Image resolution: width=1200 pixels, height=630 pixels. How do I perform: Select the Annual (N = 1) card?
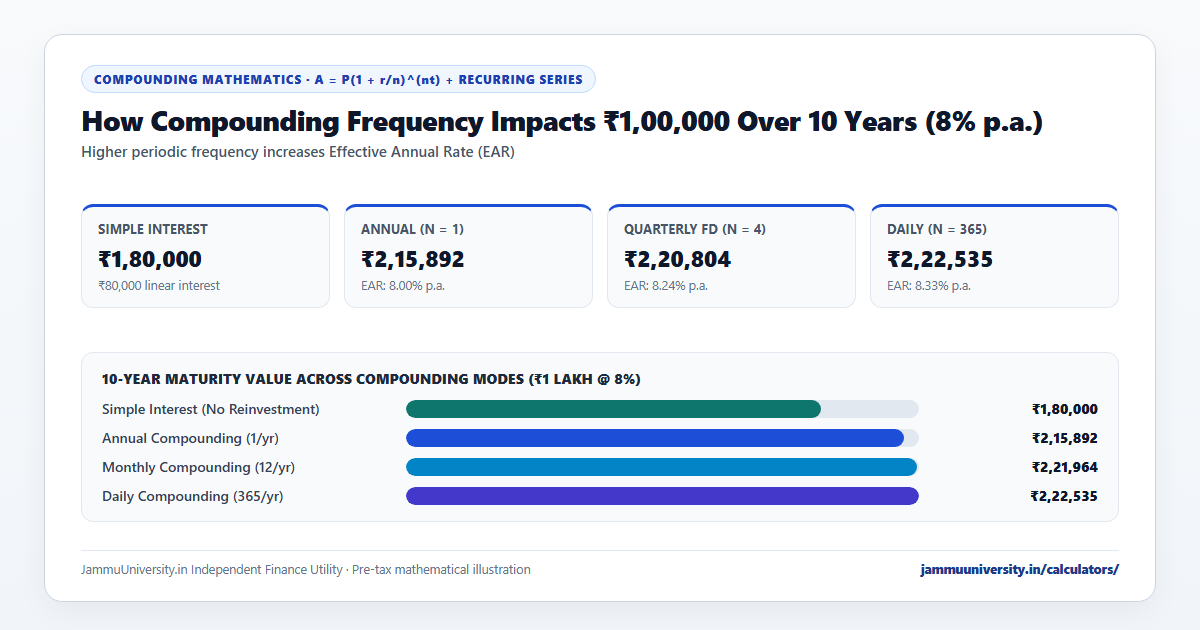pos(468,256)
